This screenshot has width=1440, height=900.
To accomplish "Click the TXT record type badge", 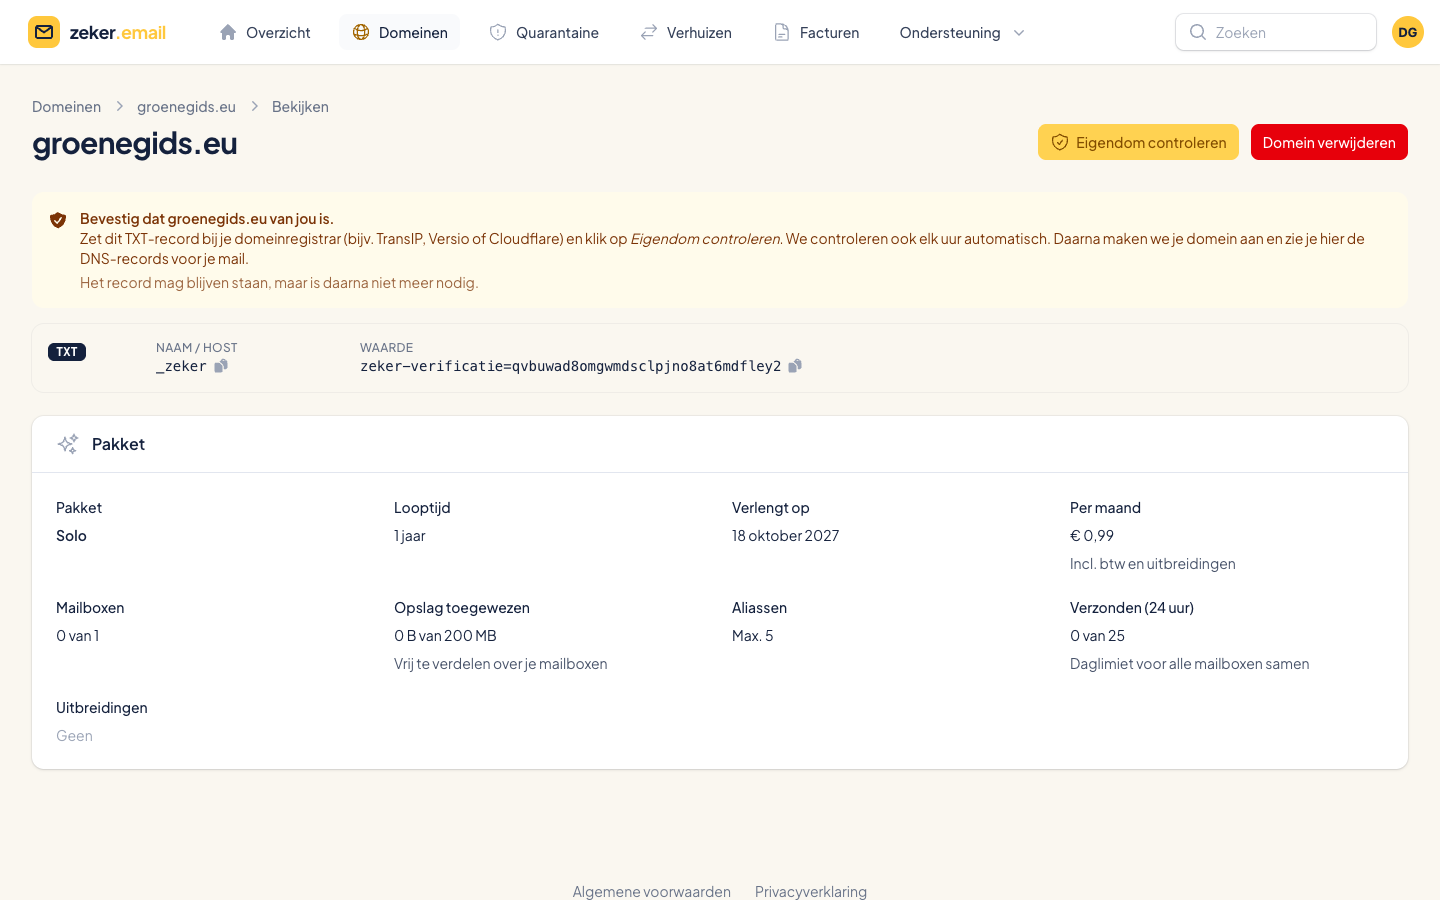I will tap(67, 352).
